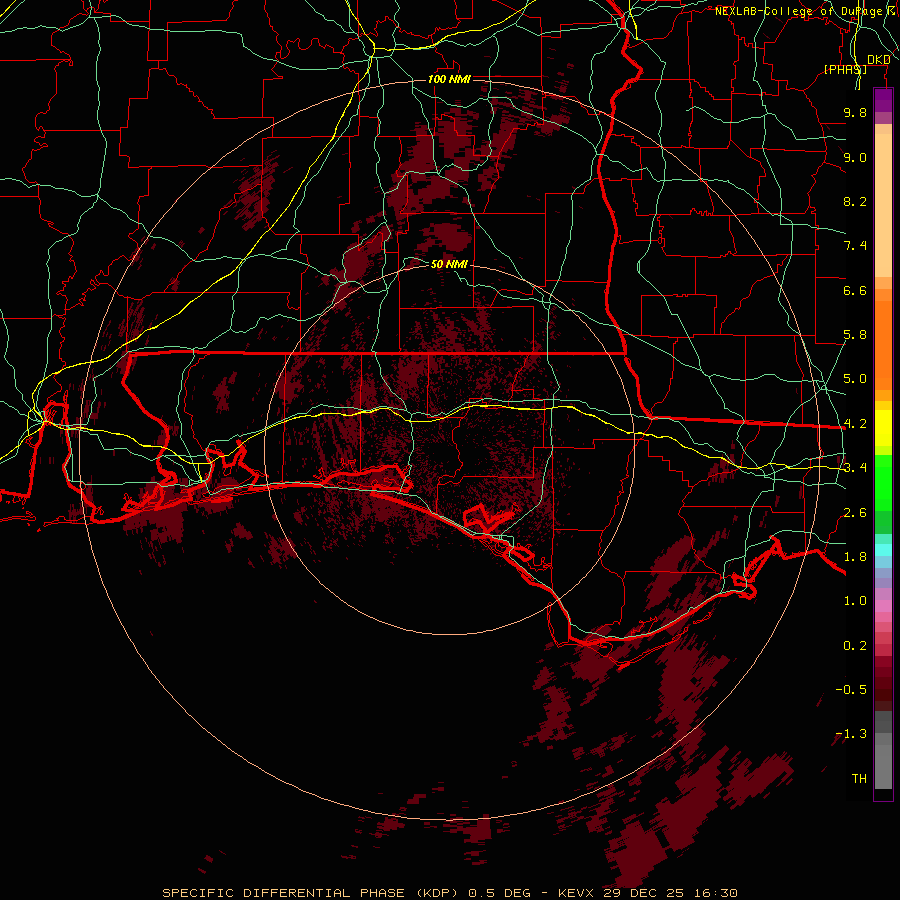
Task: Click the 6.6 scale label
Action: coord(855,290)
